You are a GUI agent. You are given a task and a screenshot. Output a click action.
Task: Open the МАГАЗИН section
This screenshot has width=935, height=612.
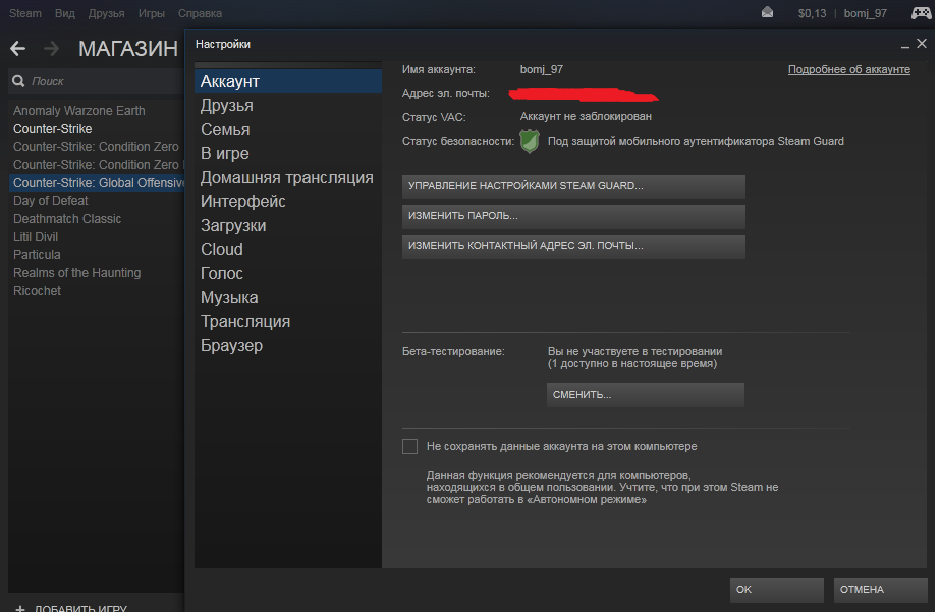click(x=128, y=49)
